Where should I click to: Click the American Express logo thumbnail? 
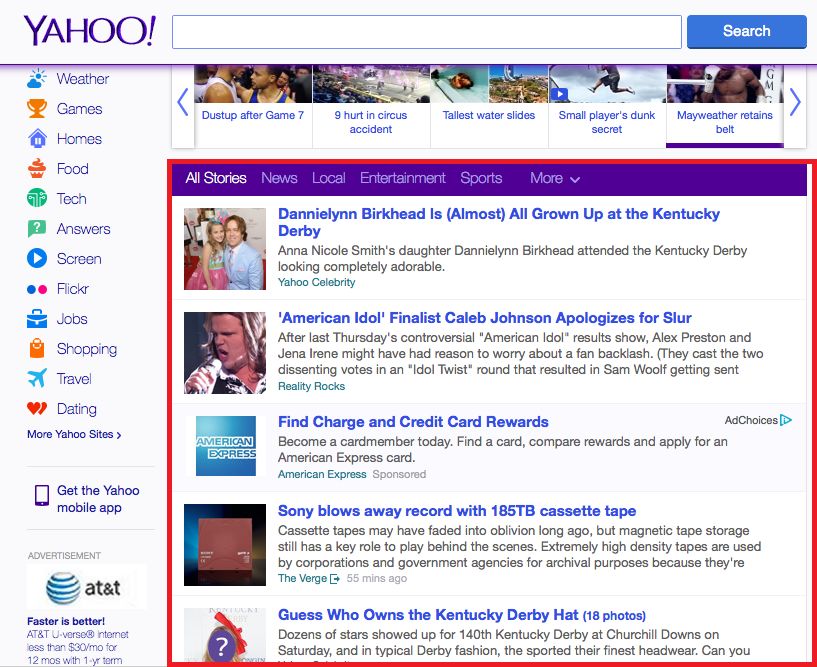pos(226,446)
